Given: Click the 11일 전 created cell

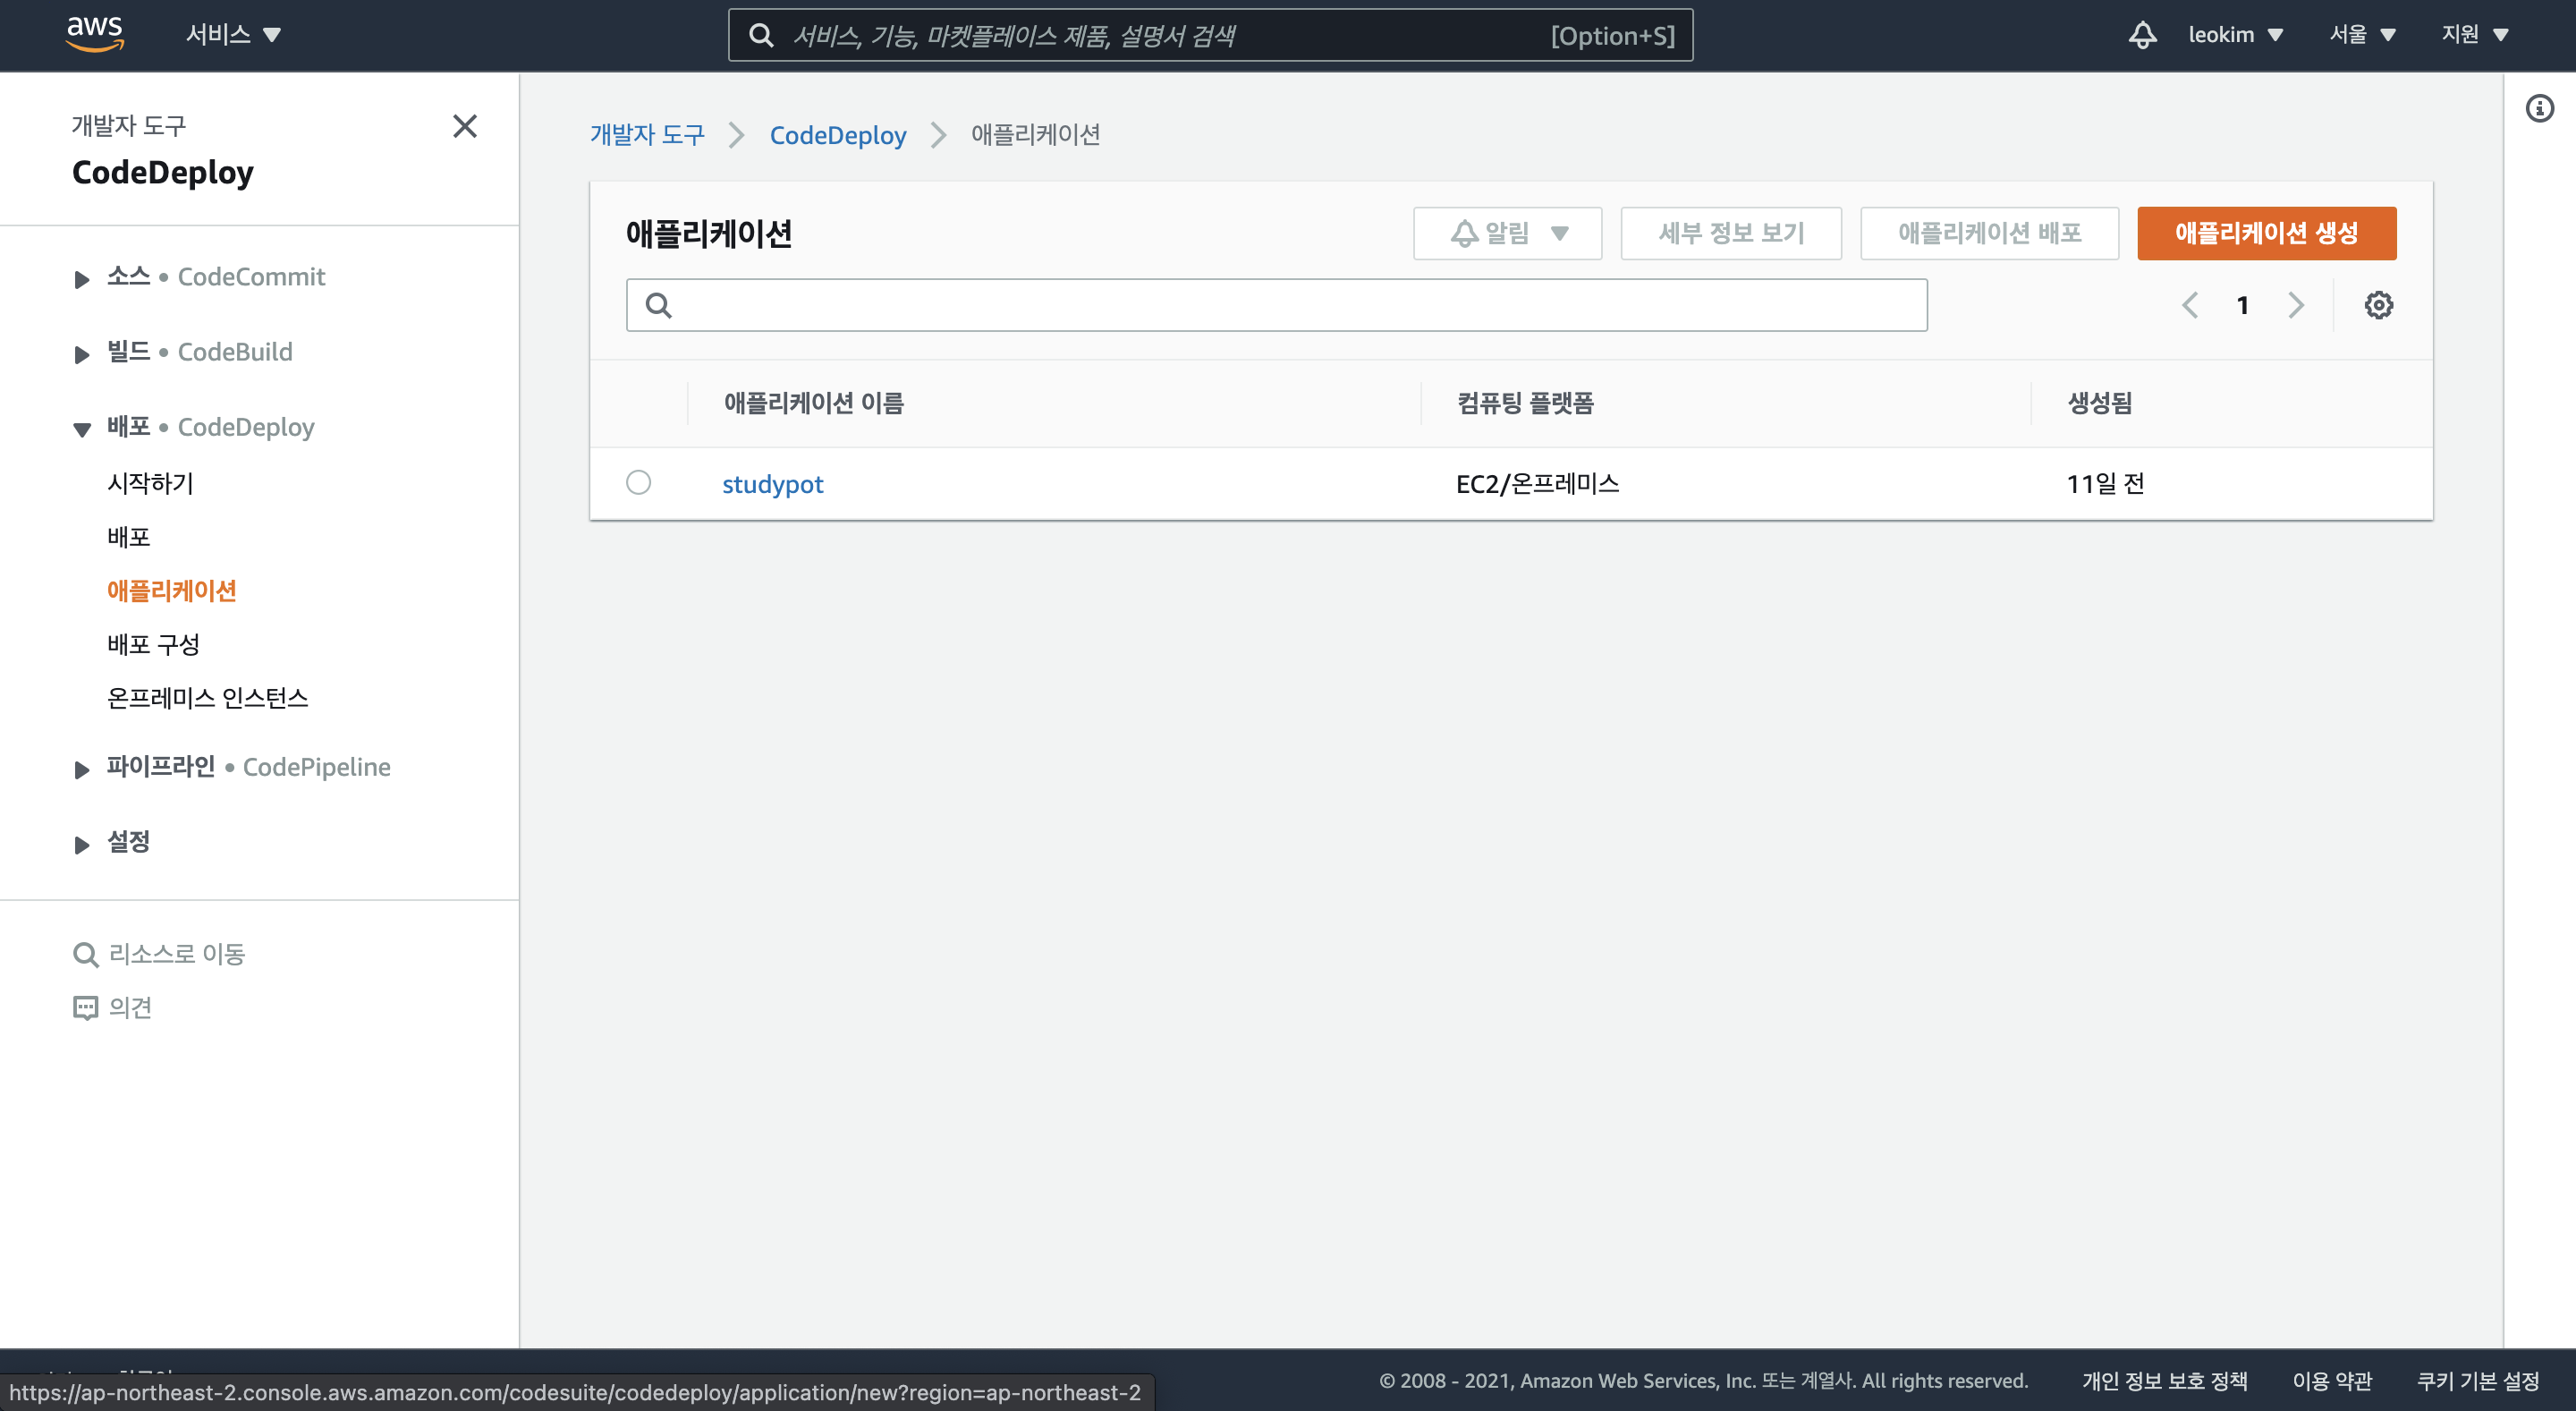Looking at the screenshot, I should coord(2105,484).
